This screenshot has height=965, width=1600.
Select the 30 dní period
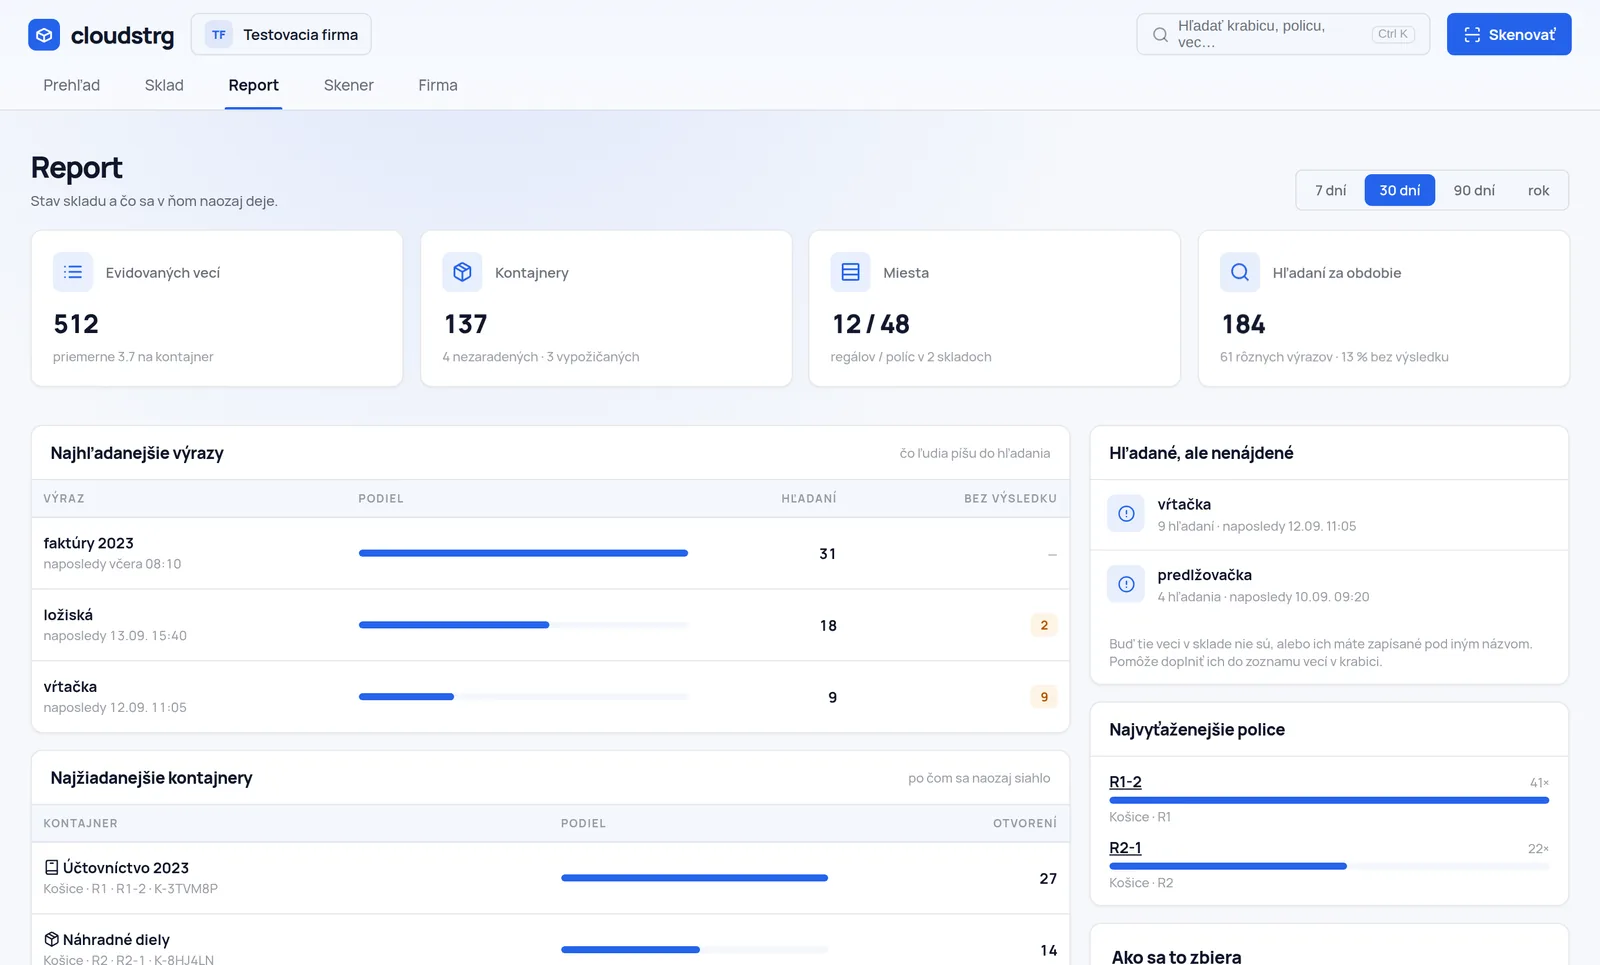point(1400,190)
